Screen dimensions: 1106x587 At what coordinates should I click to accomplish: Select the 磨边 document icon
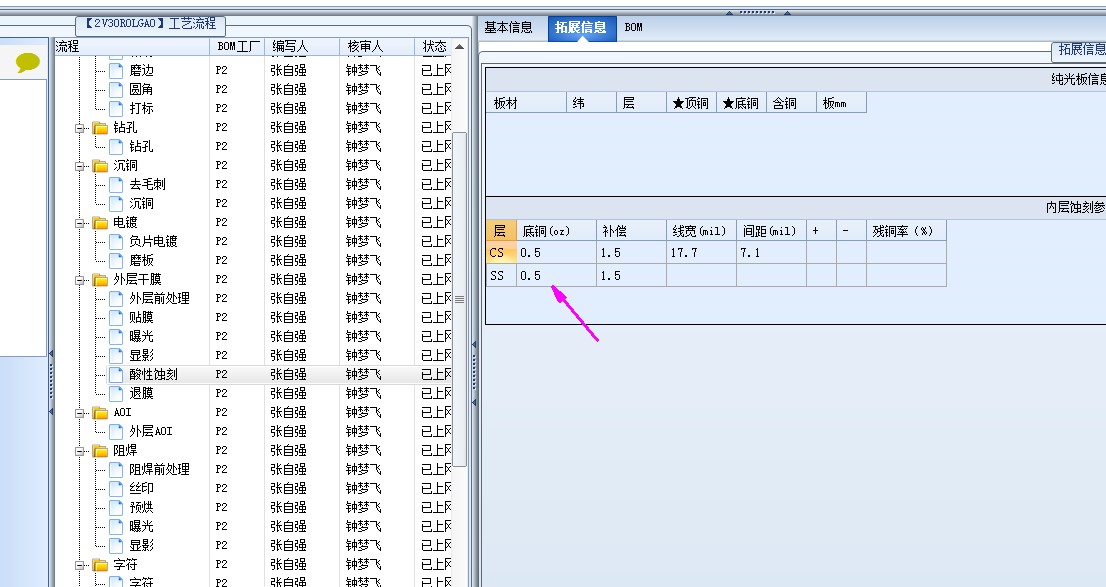tap(116, 71)
